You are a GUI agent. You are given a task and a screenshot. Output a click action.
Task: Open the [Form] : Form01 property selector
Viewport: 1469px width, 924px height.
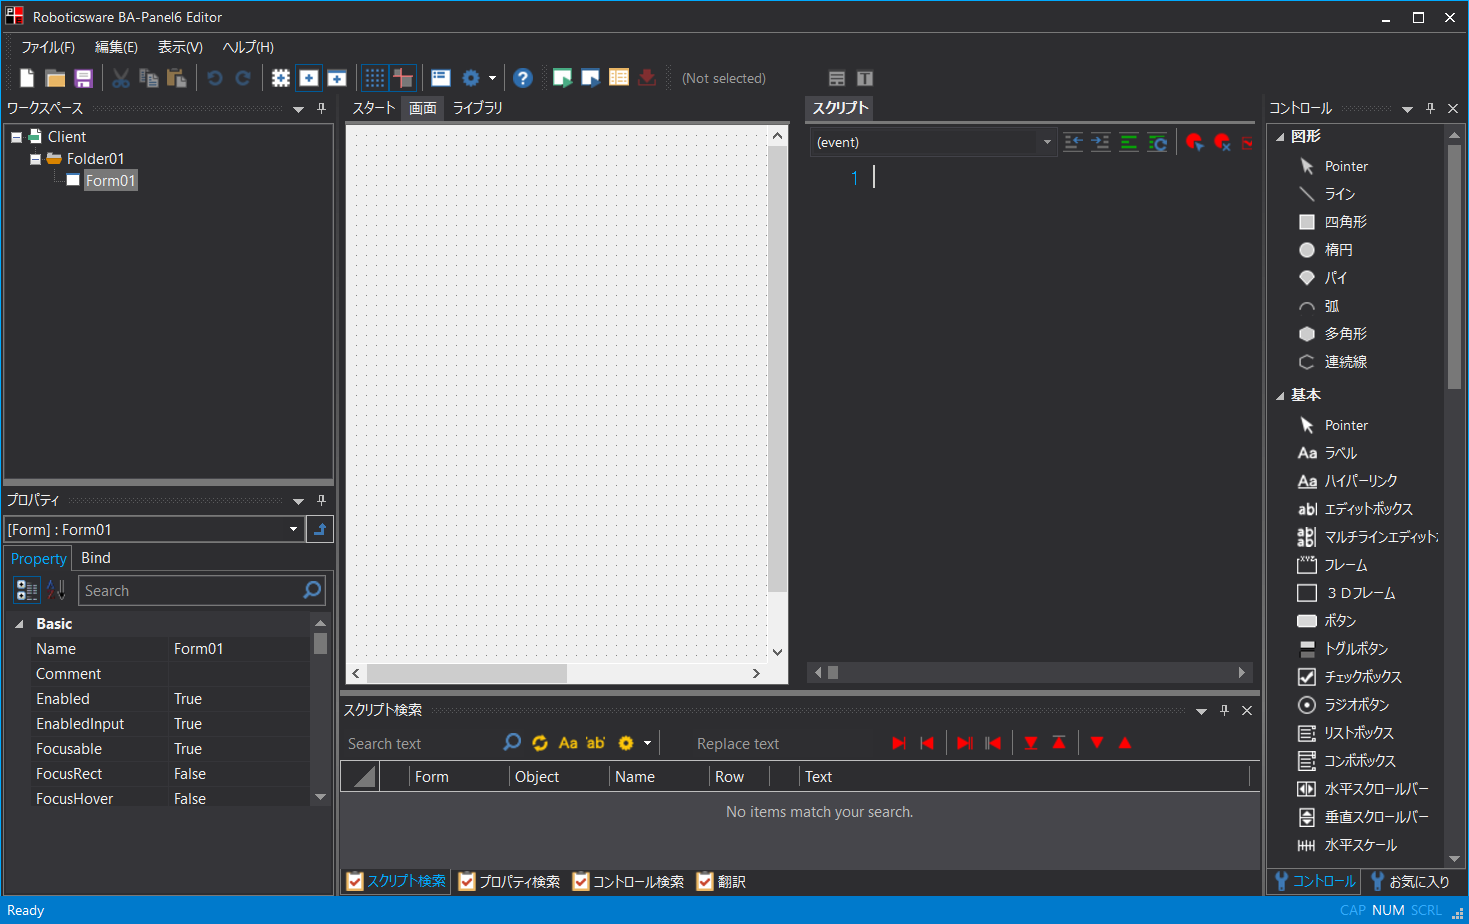point(292,529)
